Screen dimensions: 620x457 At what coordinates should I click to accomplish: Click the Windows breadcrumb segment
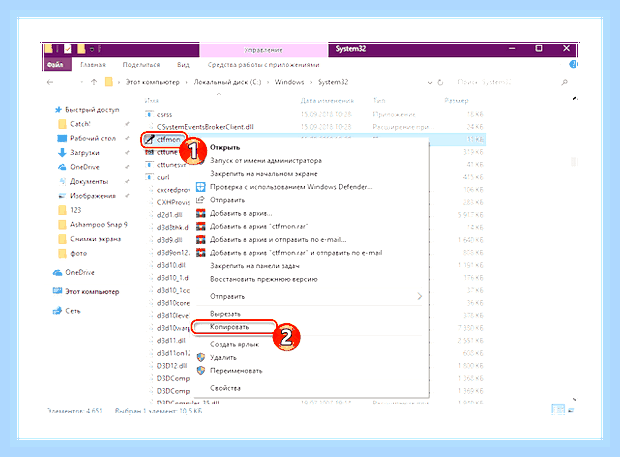click(x=289, y=82)
